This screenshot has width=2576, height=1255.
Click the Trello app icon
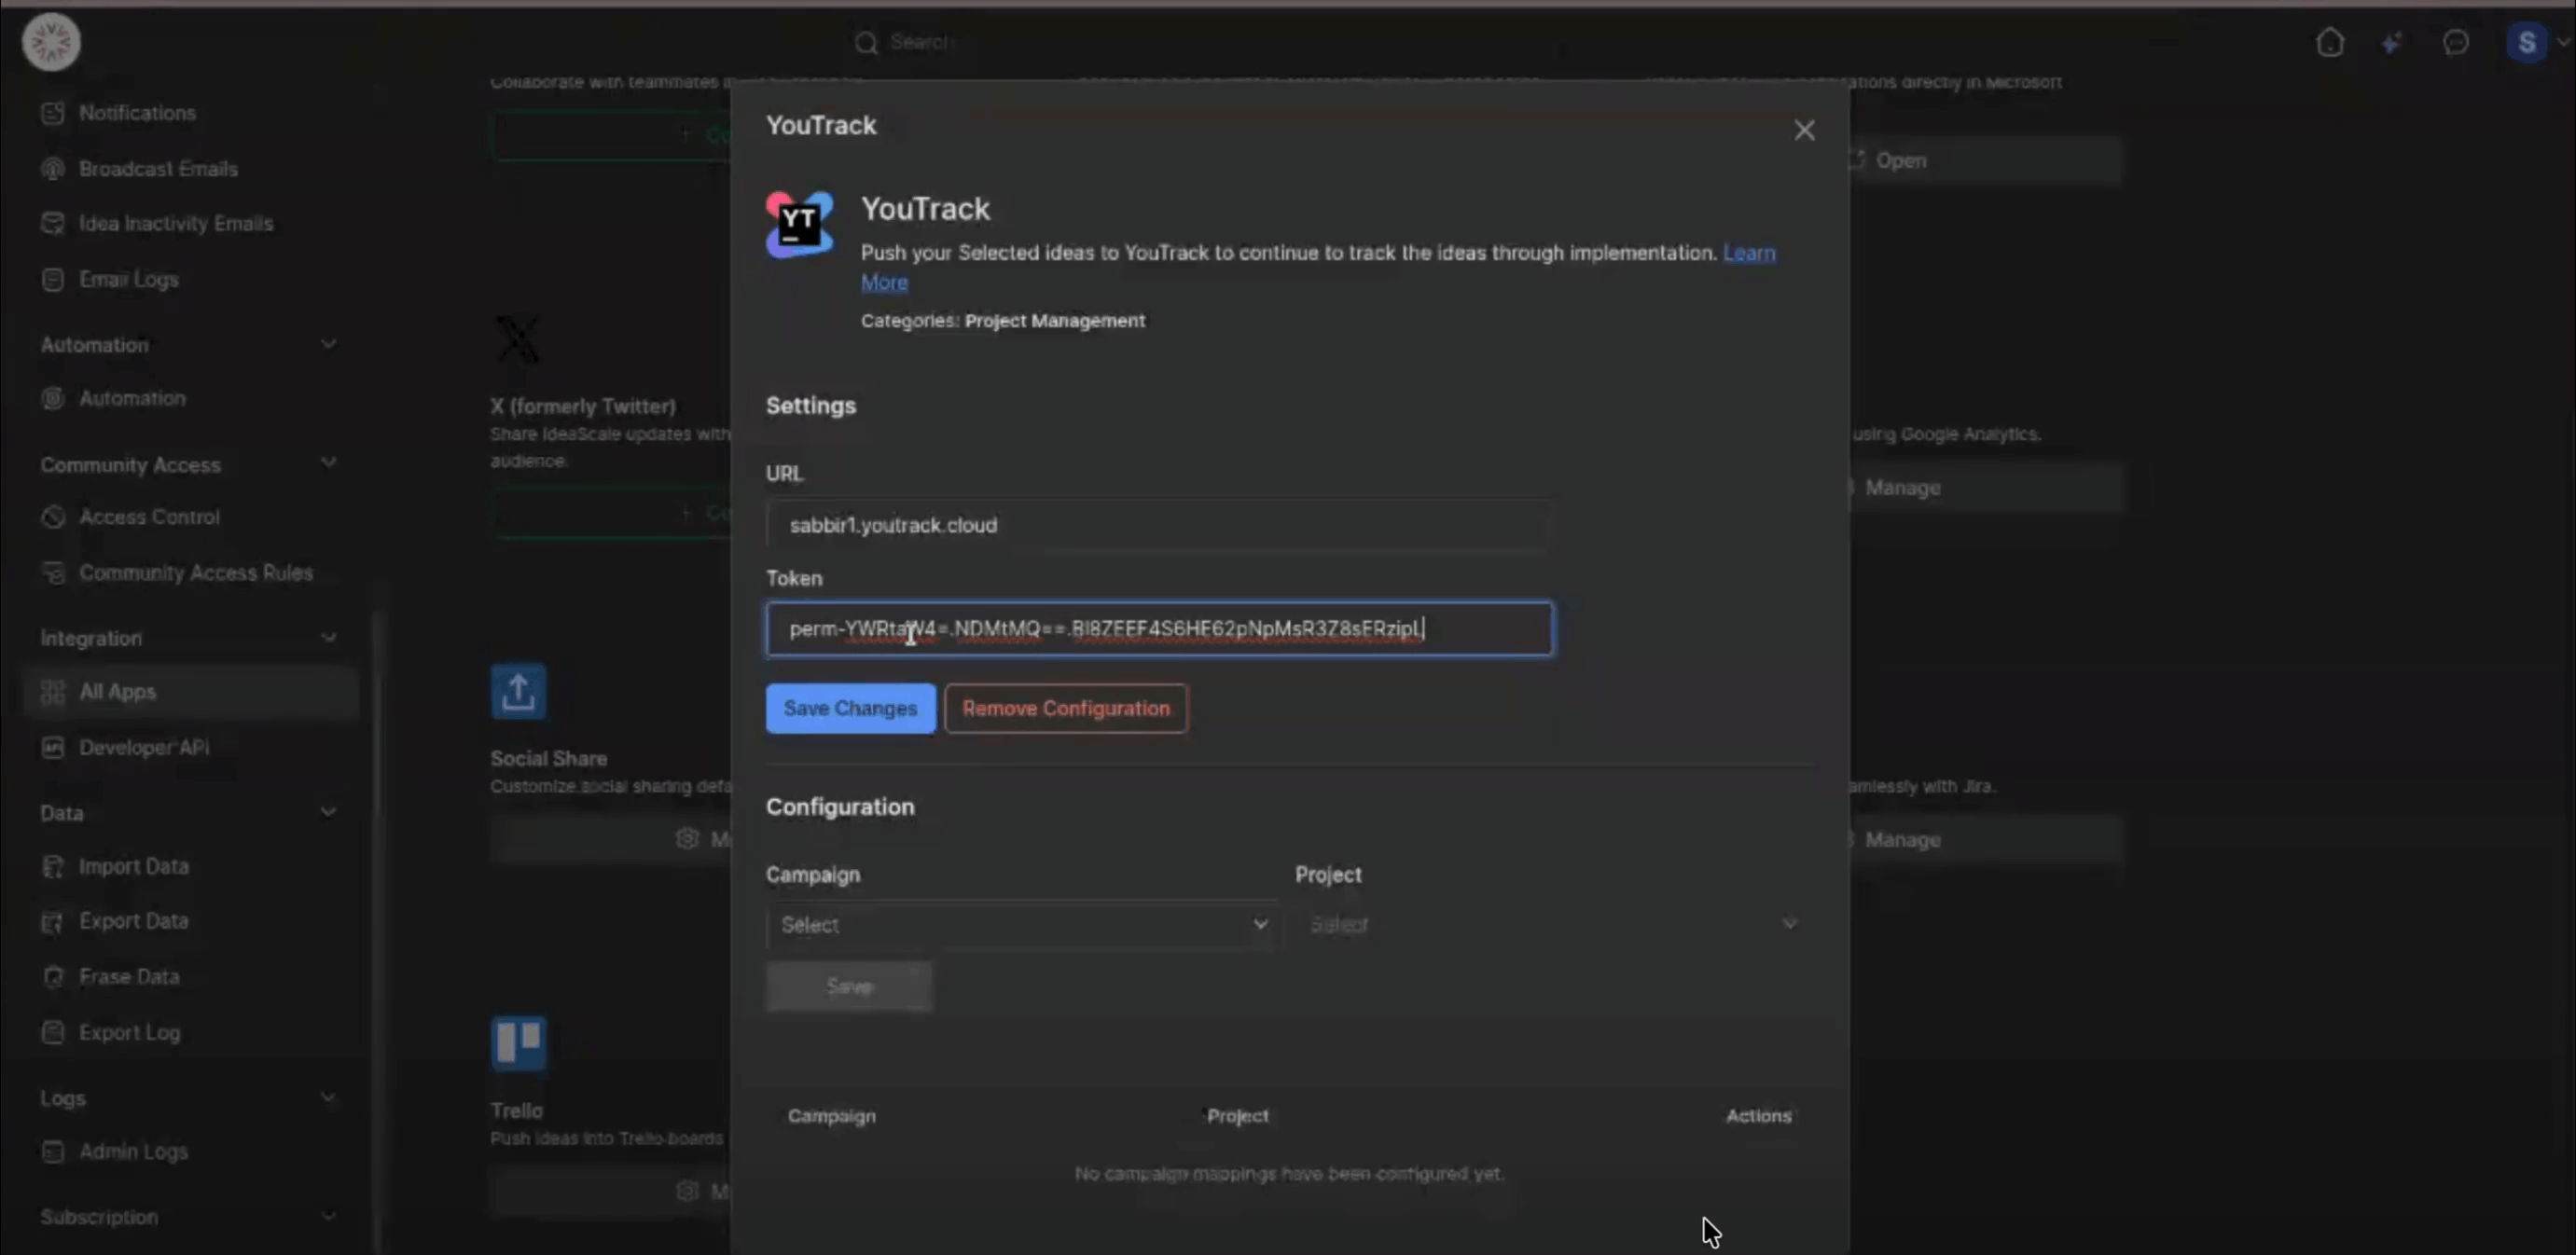point(518,1043)
